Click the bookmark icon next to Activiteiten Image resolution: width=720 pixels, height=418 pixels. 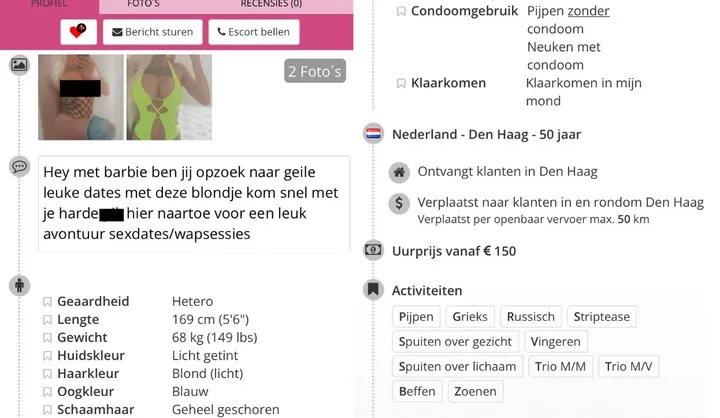pyautogui.click(x=373, y=290)
